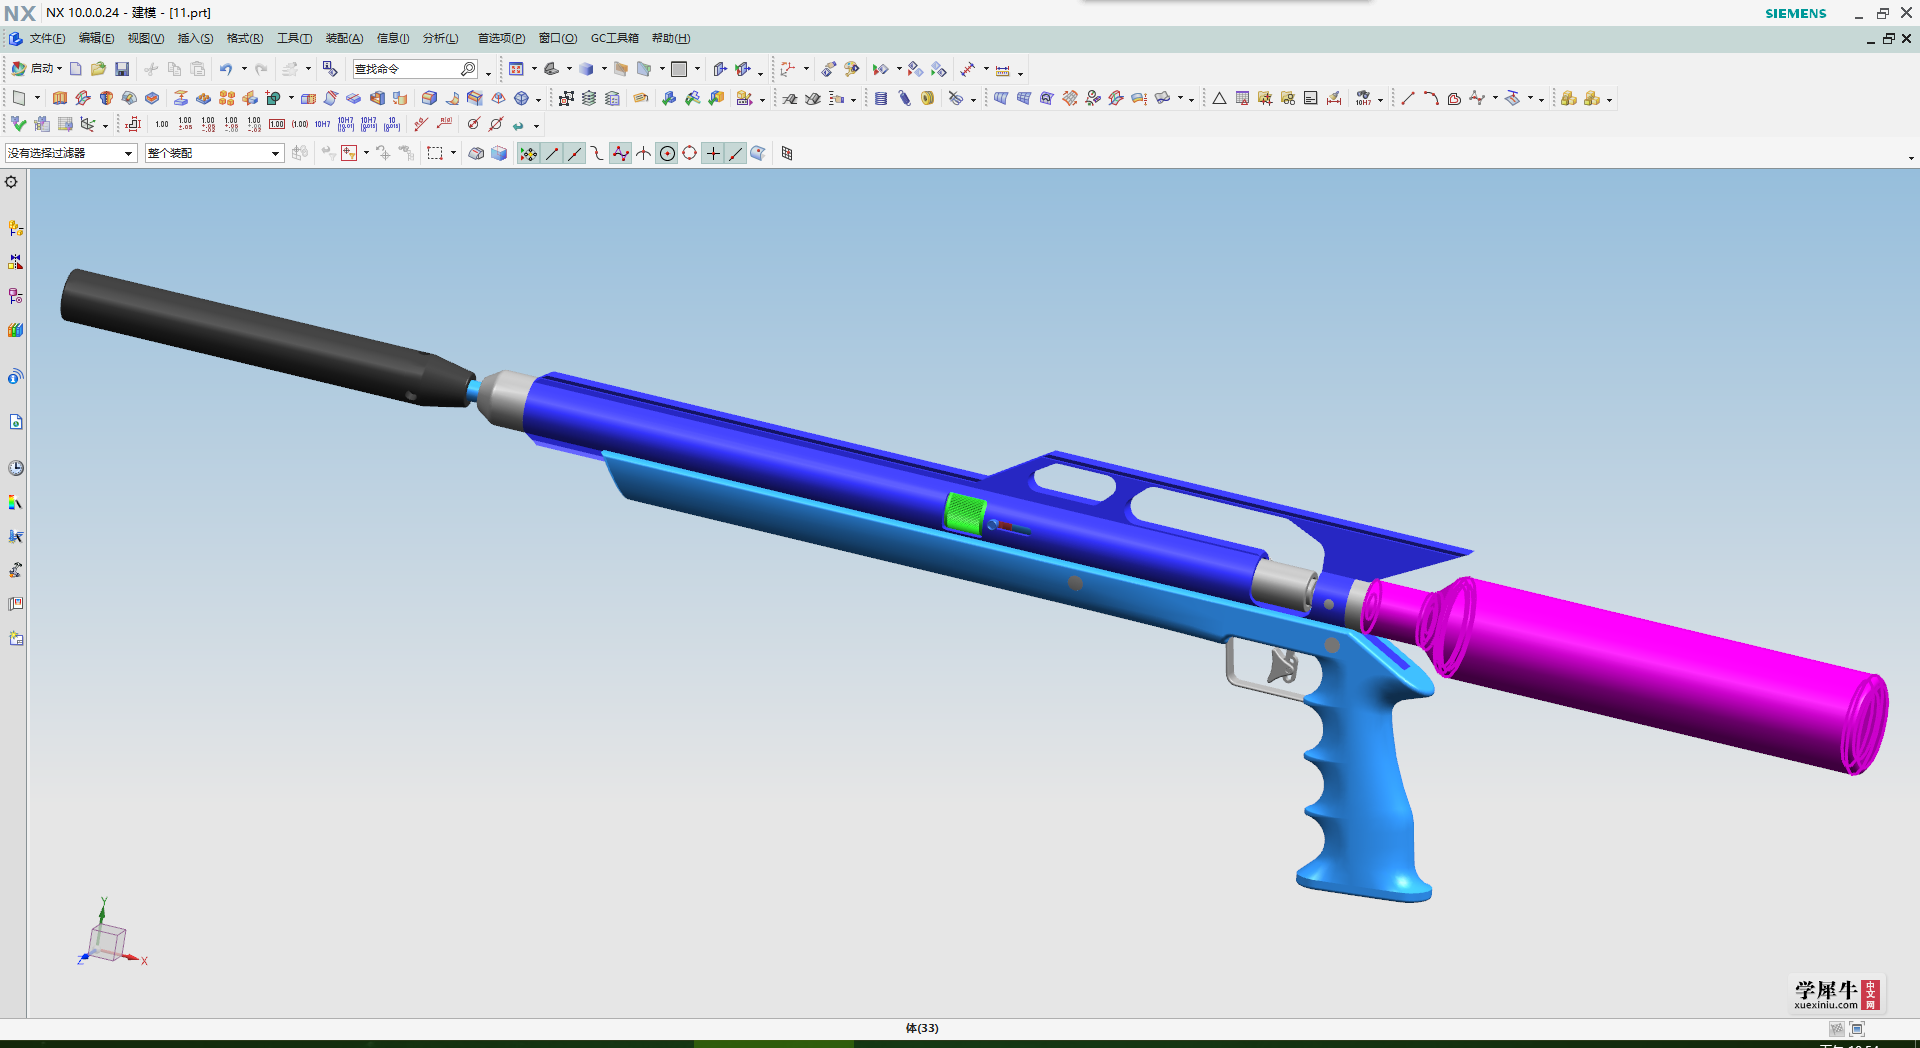The height and width of the screenshot is (1048, 1920).
Task: Click the Line sketch curve icon
Action: click(x=1407, y=98)
